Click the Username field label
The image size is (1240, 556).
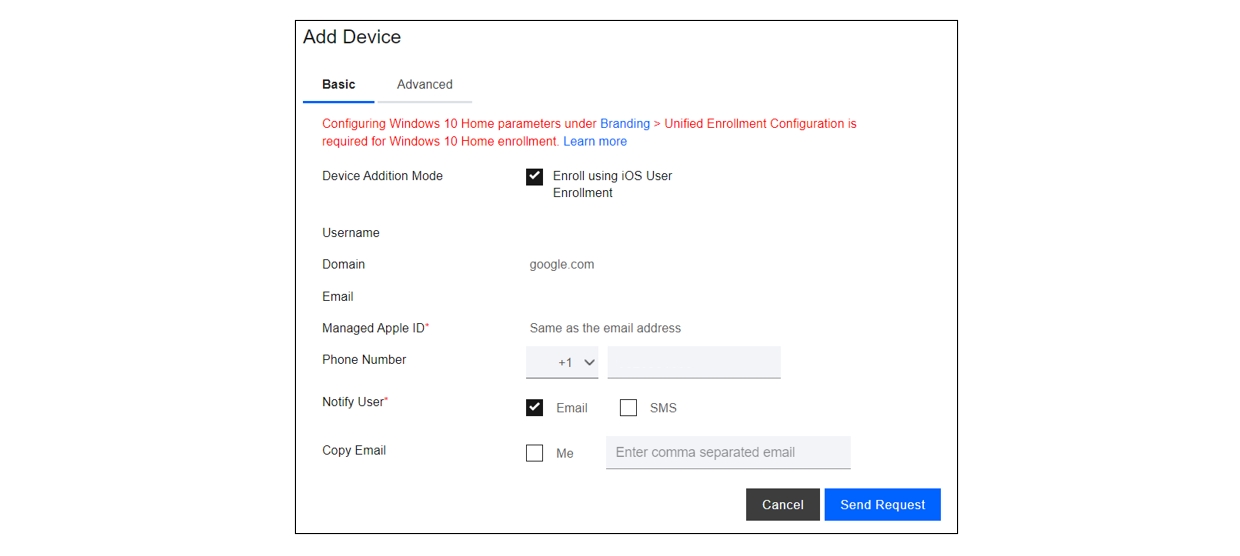point(351,233)
